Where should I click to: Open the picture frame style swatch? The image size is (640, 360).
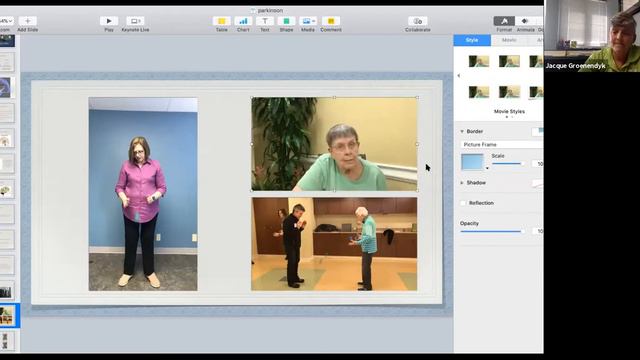point(473,162)
